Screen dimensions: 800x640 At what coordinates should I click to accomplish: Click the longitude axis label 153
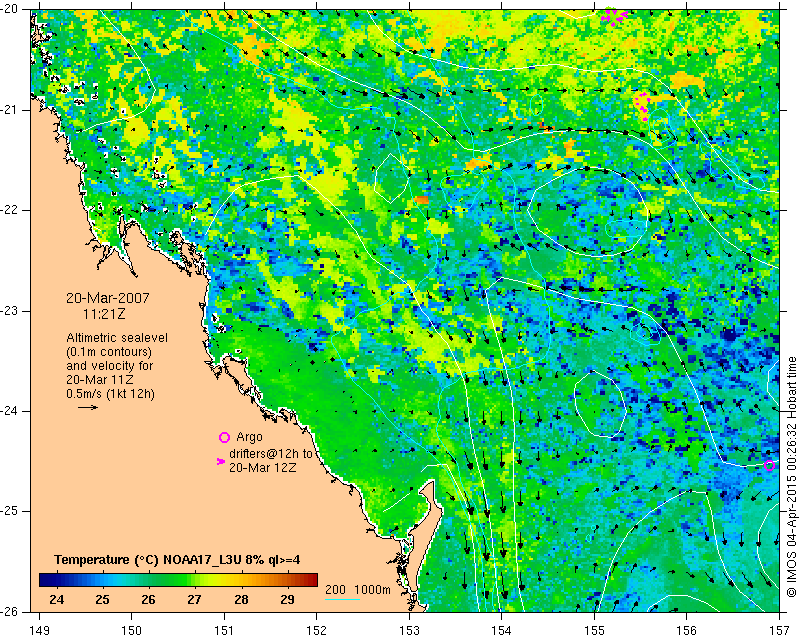[409, 631]
